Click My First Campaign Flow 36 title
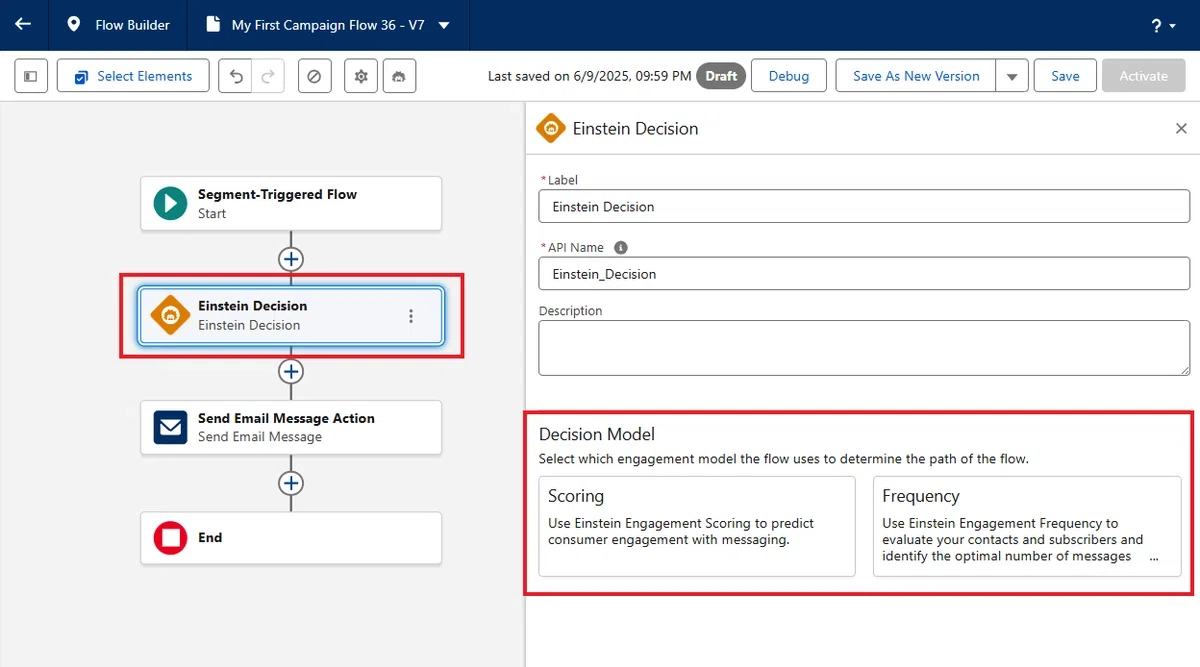Viewport: 1200px width, 667px height. point(328,25)
